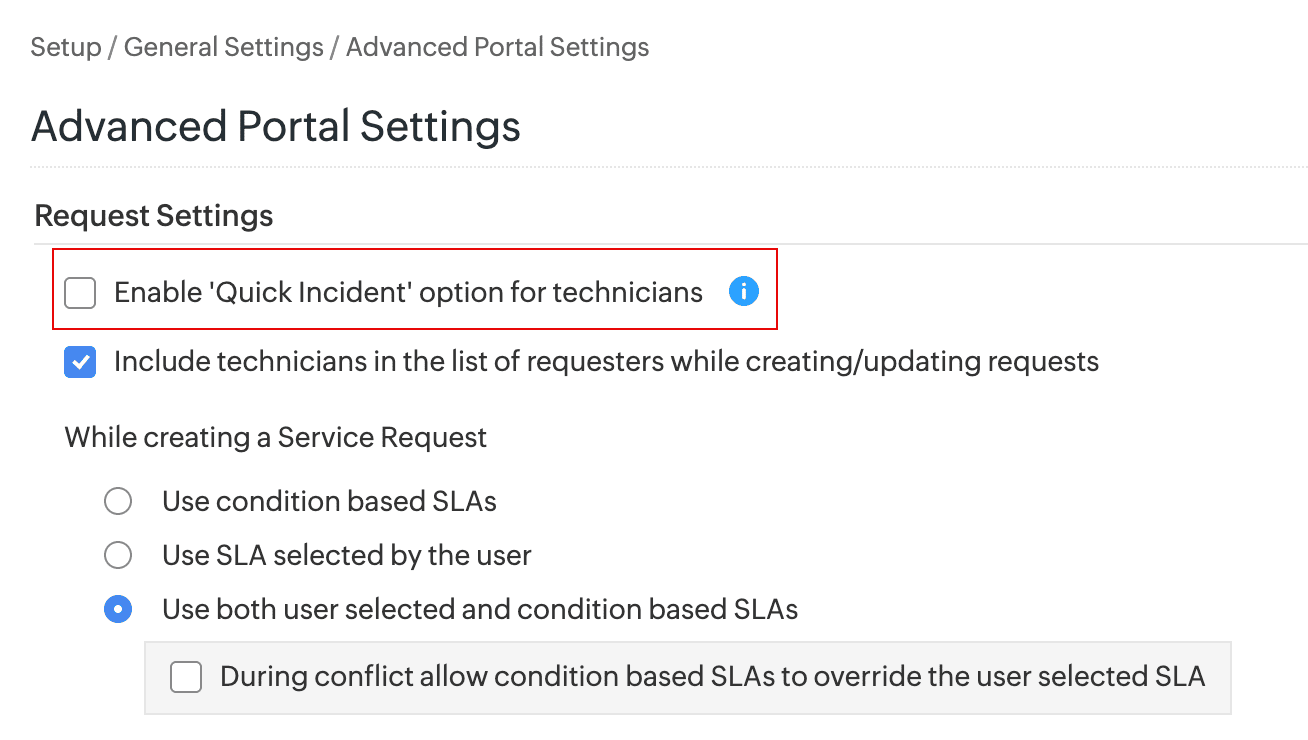Click the "Enable 'Quick Incident' option" label text
1308x740 pixels.
coord(408,293)
